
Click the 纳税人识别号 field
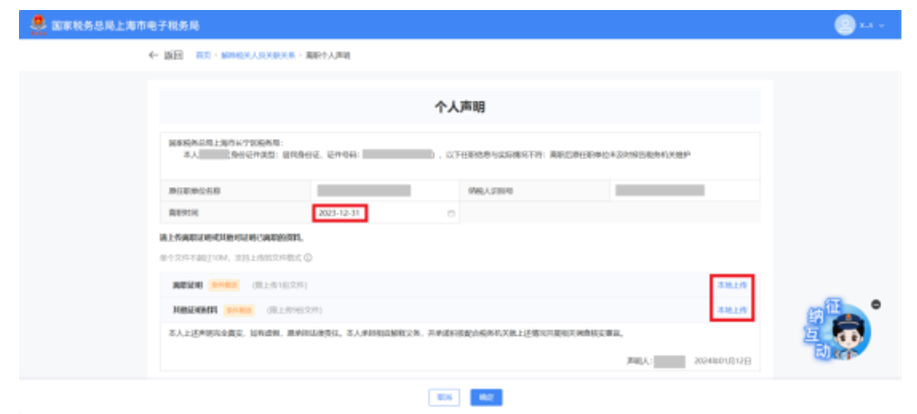click(x=674, y=190)
